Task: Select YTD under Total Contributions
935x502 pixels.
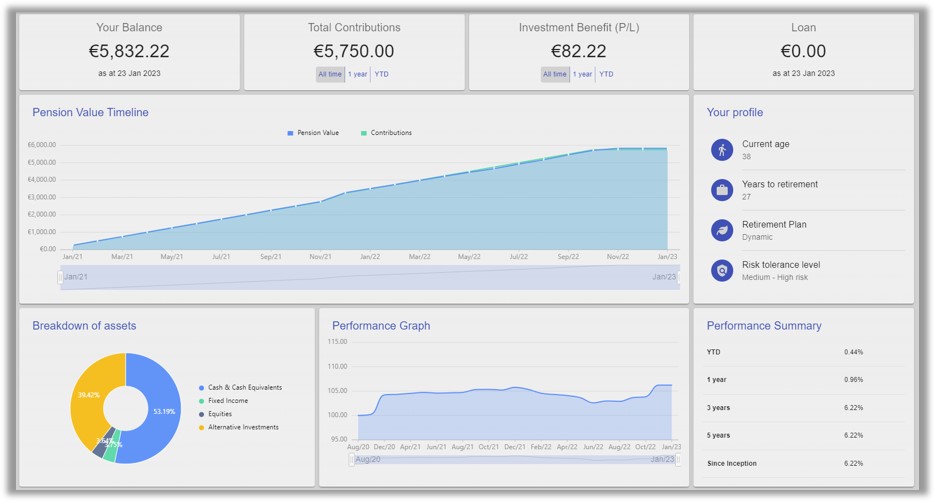Action: [382, 75]
